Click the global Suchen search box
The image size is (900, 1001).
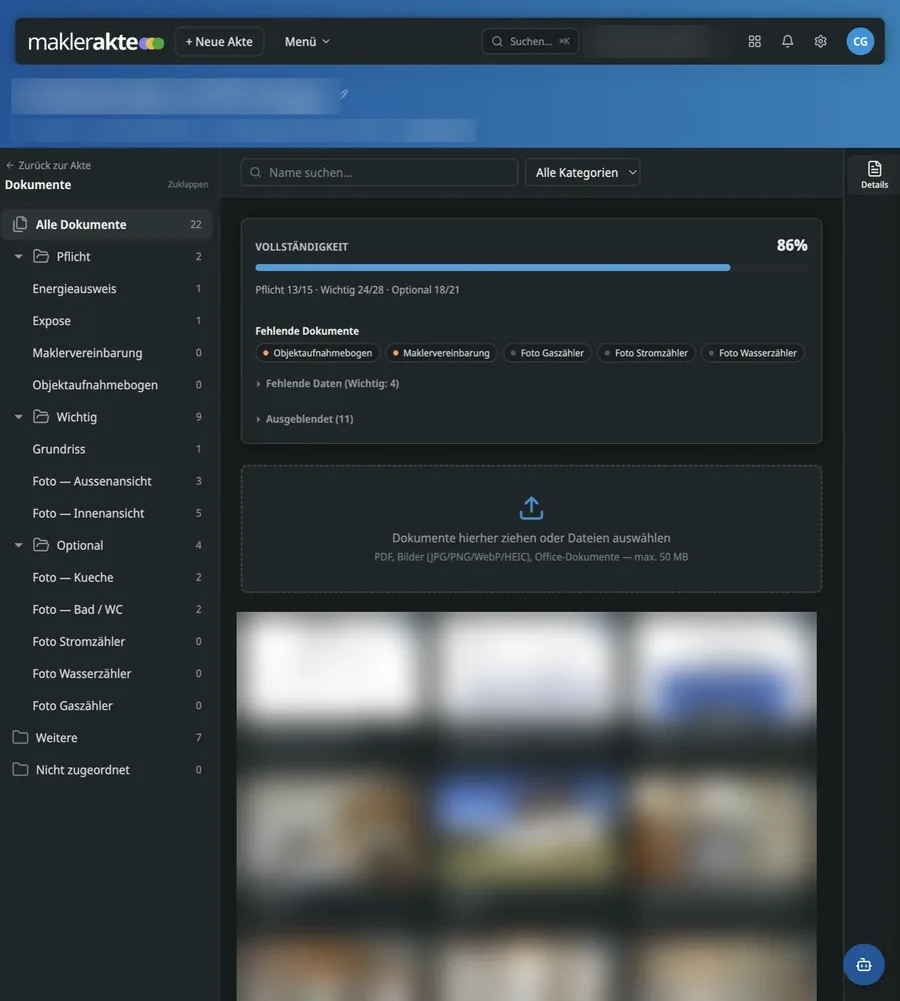click(530, 41)
